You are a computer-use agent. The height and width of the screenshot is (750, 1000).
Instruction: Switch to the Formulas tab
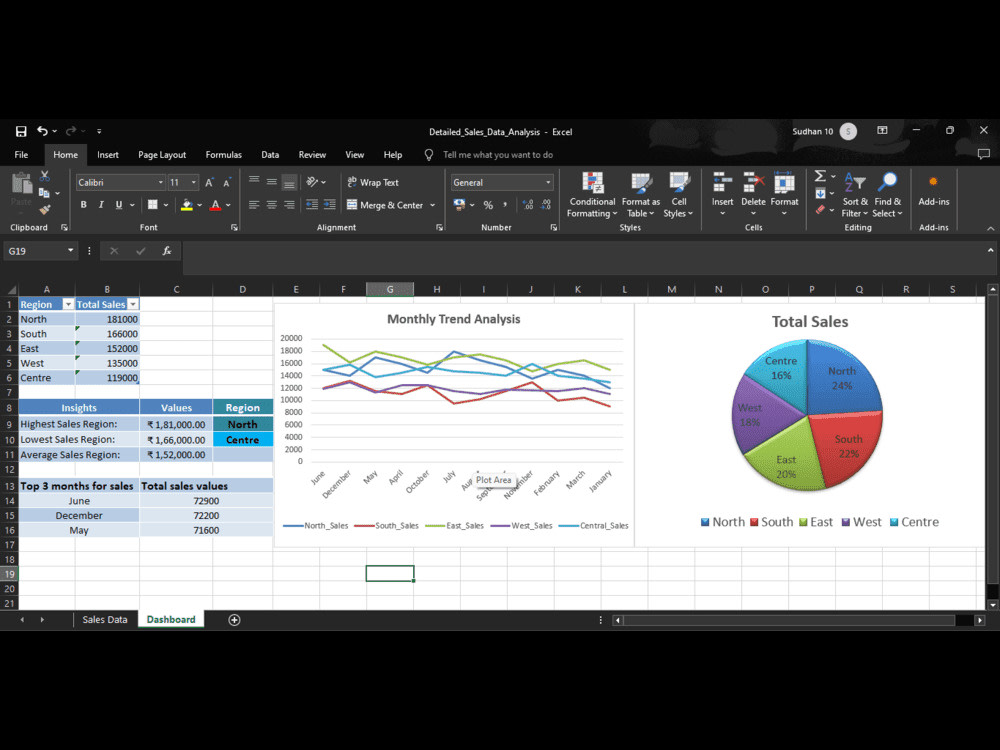click(x=223, y=154)
